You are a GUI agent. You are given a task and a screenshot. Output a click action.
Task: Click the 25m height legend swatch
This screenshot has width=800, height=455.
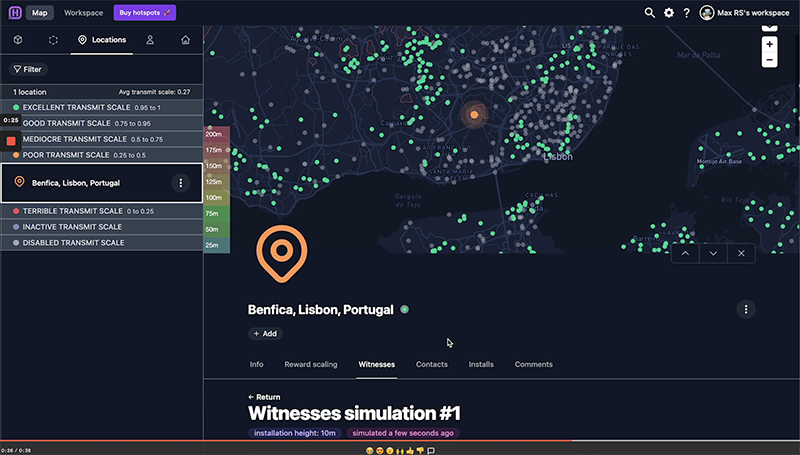click(217, 245)
